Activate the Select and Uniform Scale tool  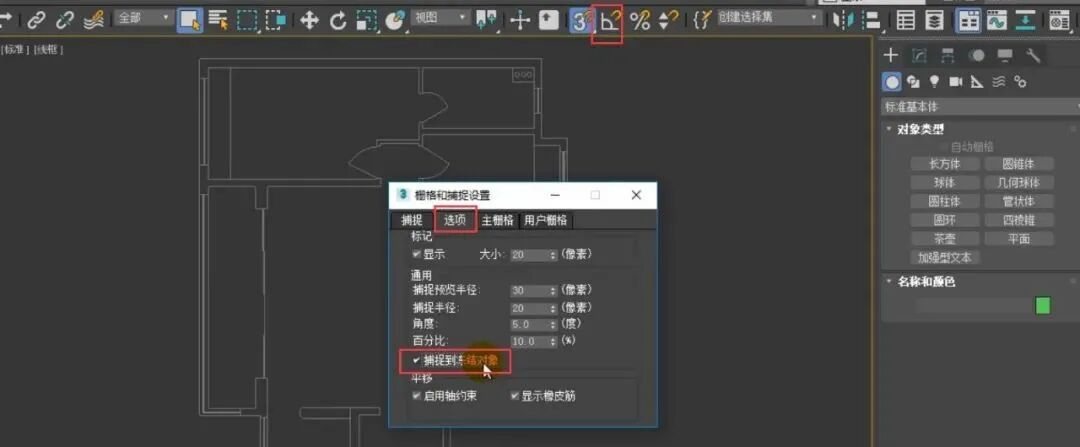(x=366, y=21)
